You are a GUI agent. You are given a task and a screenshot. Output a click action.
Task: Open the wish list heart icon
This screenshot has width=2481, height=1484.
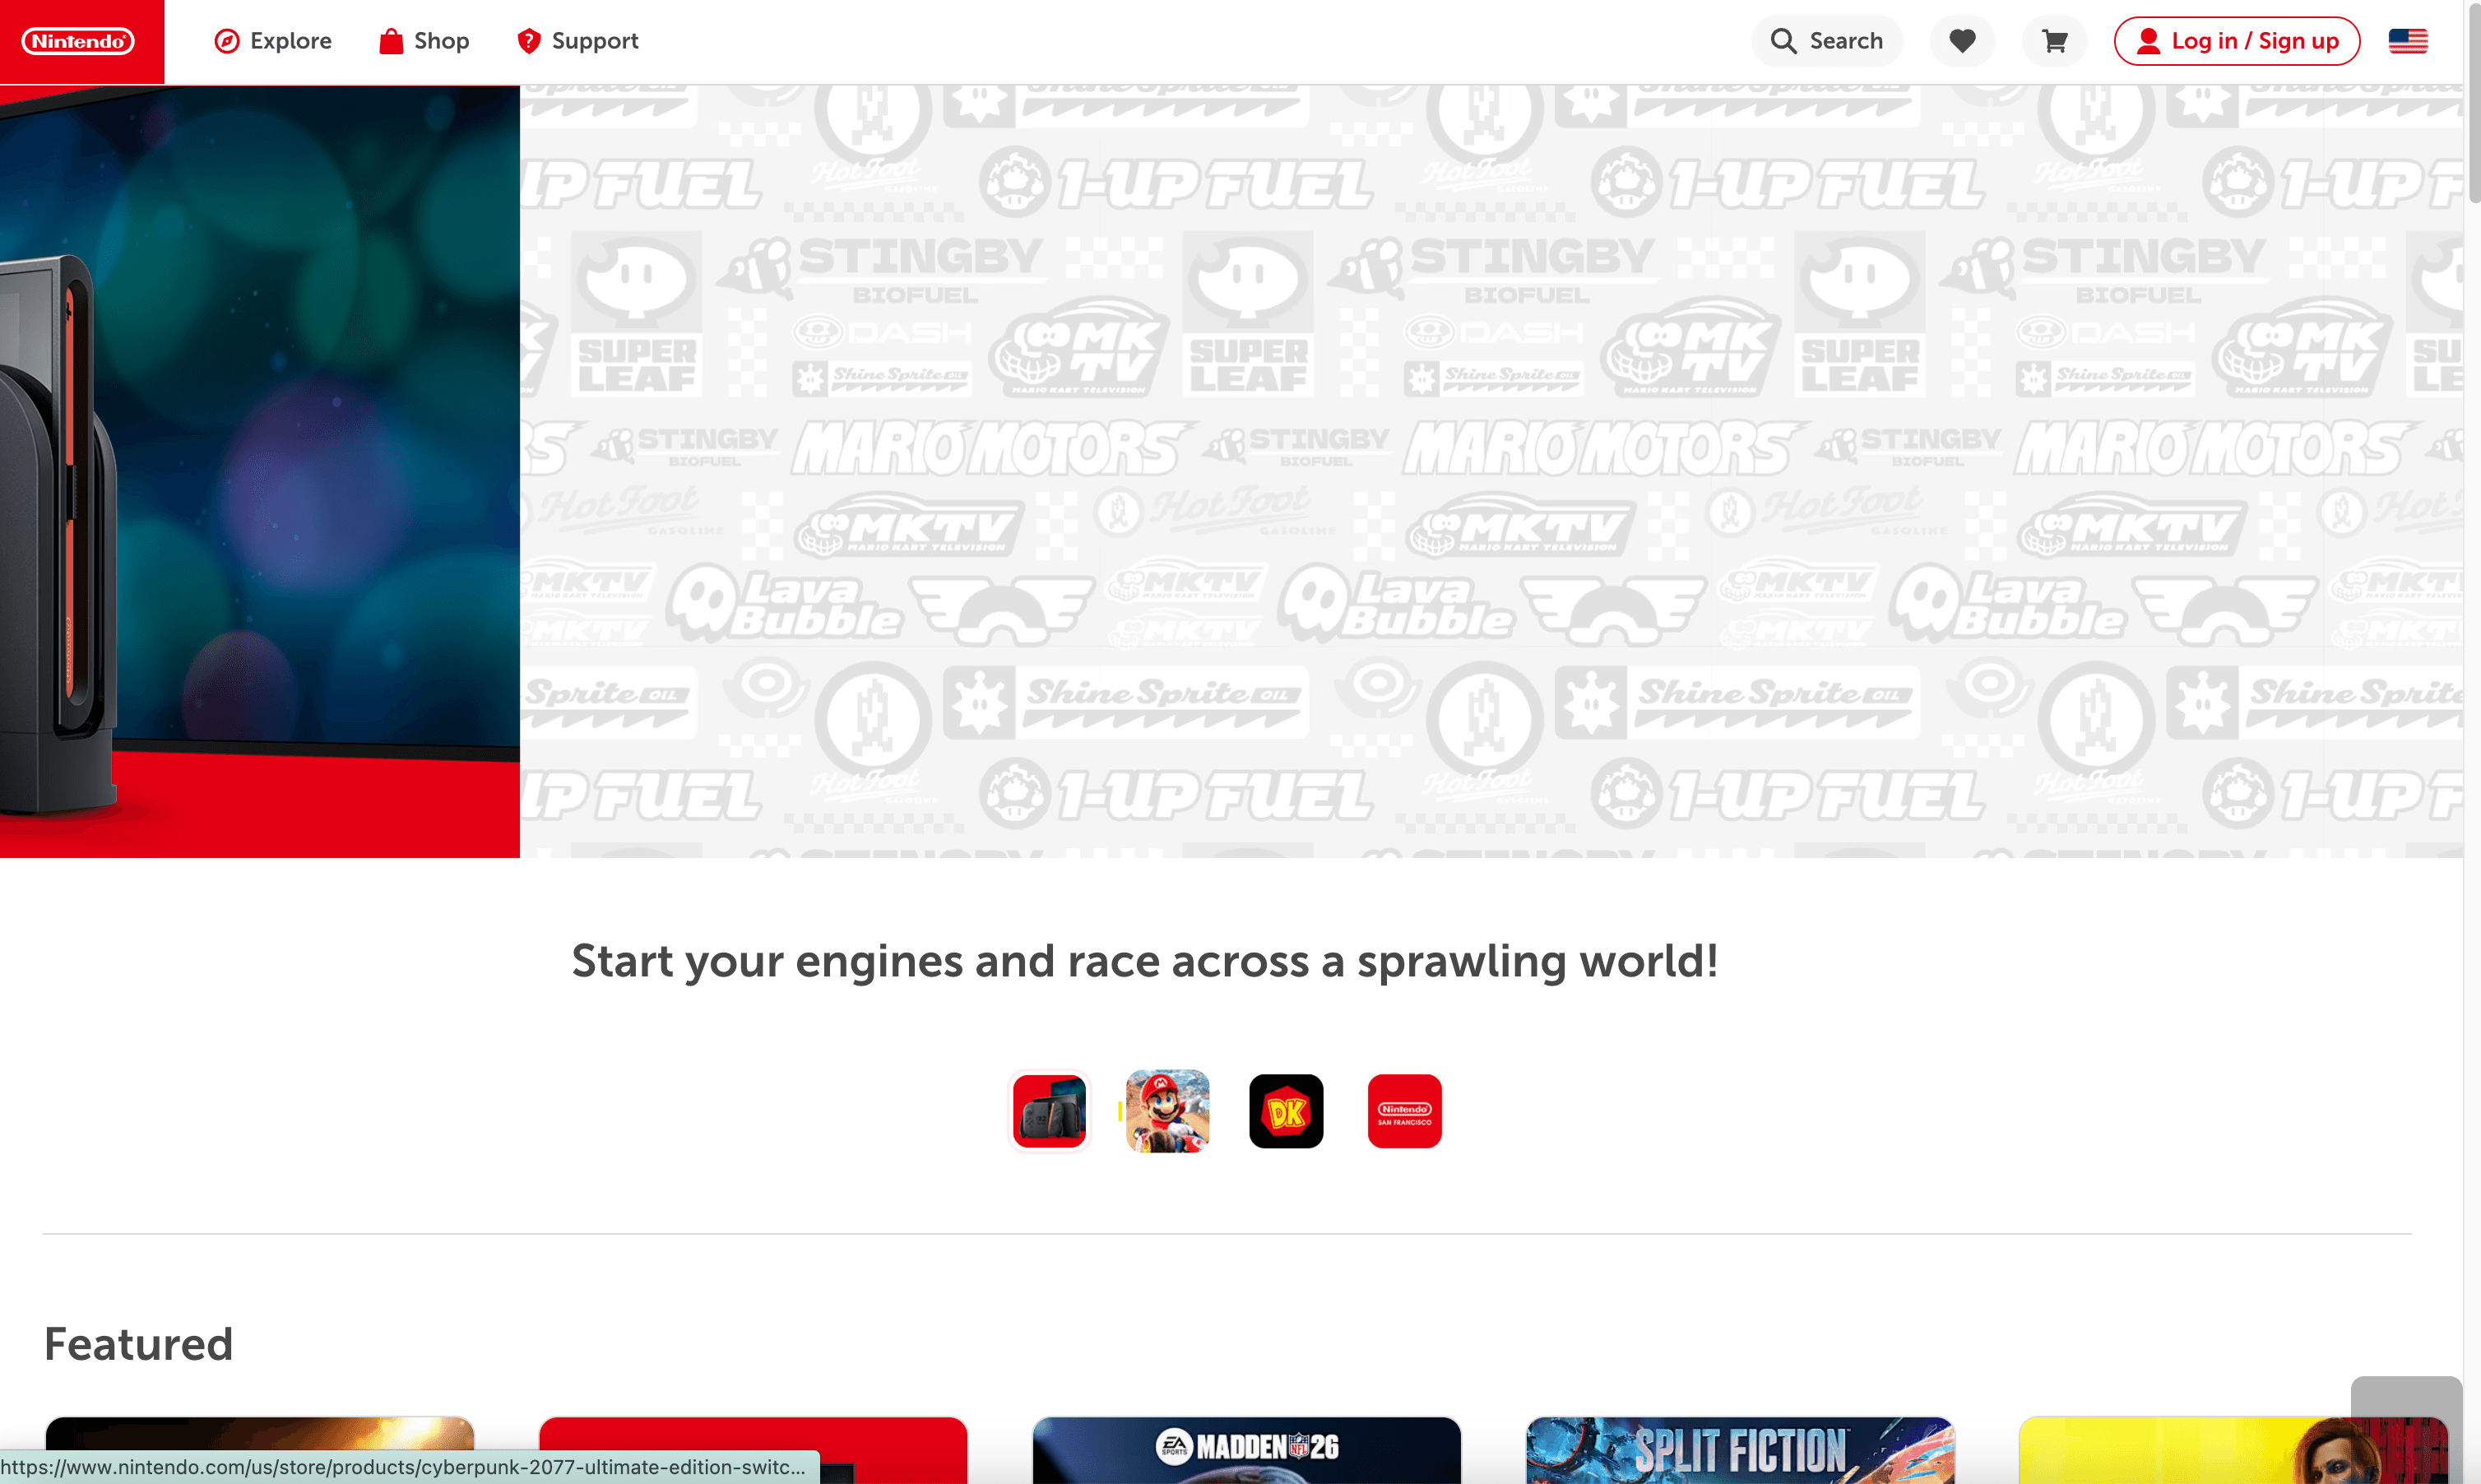(1961, 41)
